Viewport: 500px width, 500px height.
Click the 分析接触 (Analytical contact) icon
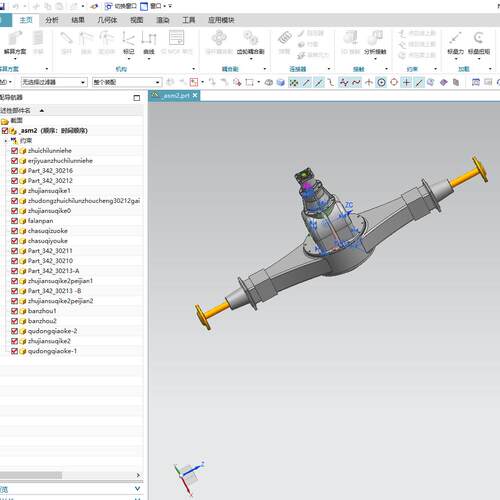375,42
